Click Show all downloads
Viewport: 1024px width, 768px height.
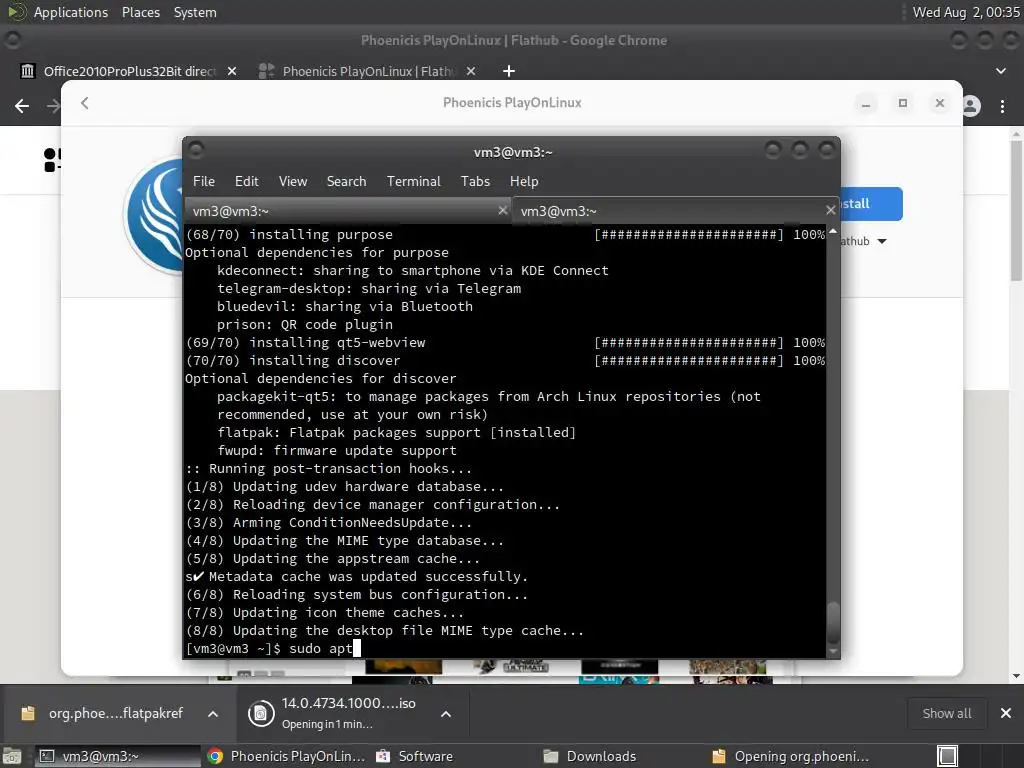coord(946,713)
